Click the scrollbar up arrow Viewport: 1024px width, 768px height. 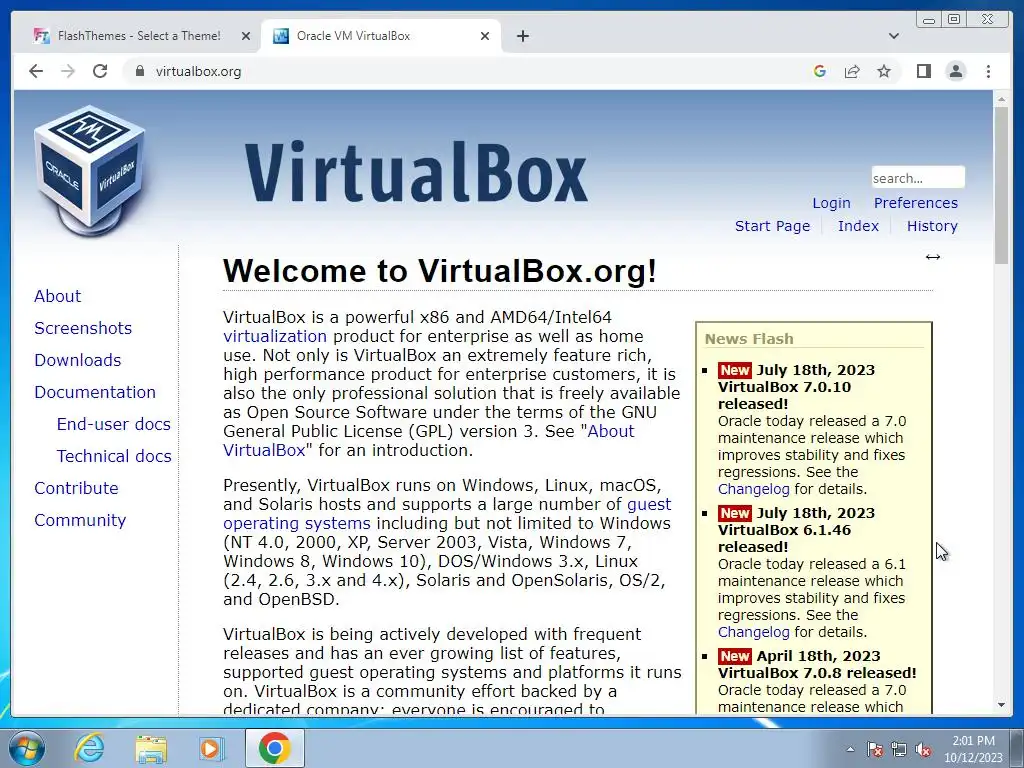click(x=1001, y=99)
